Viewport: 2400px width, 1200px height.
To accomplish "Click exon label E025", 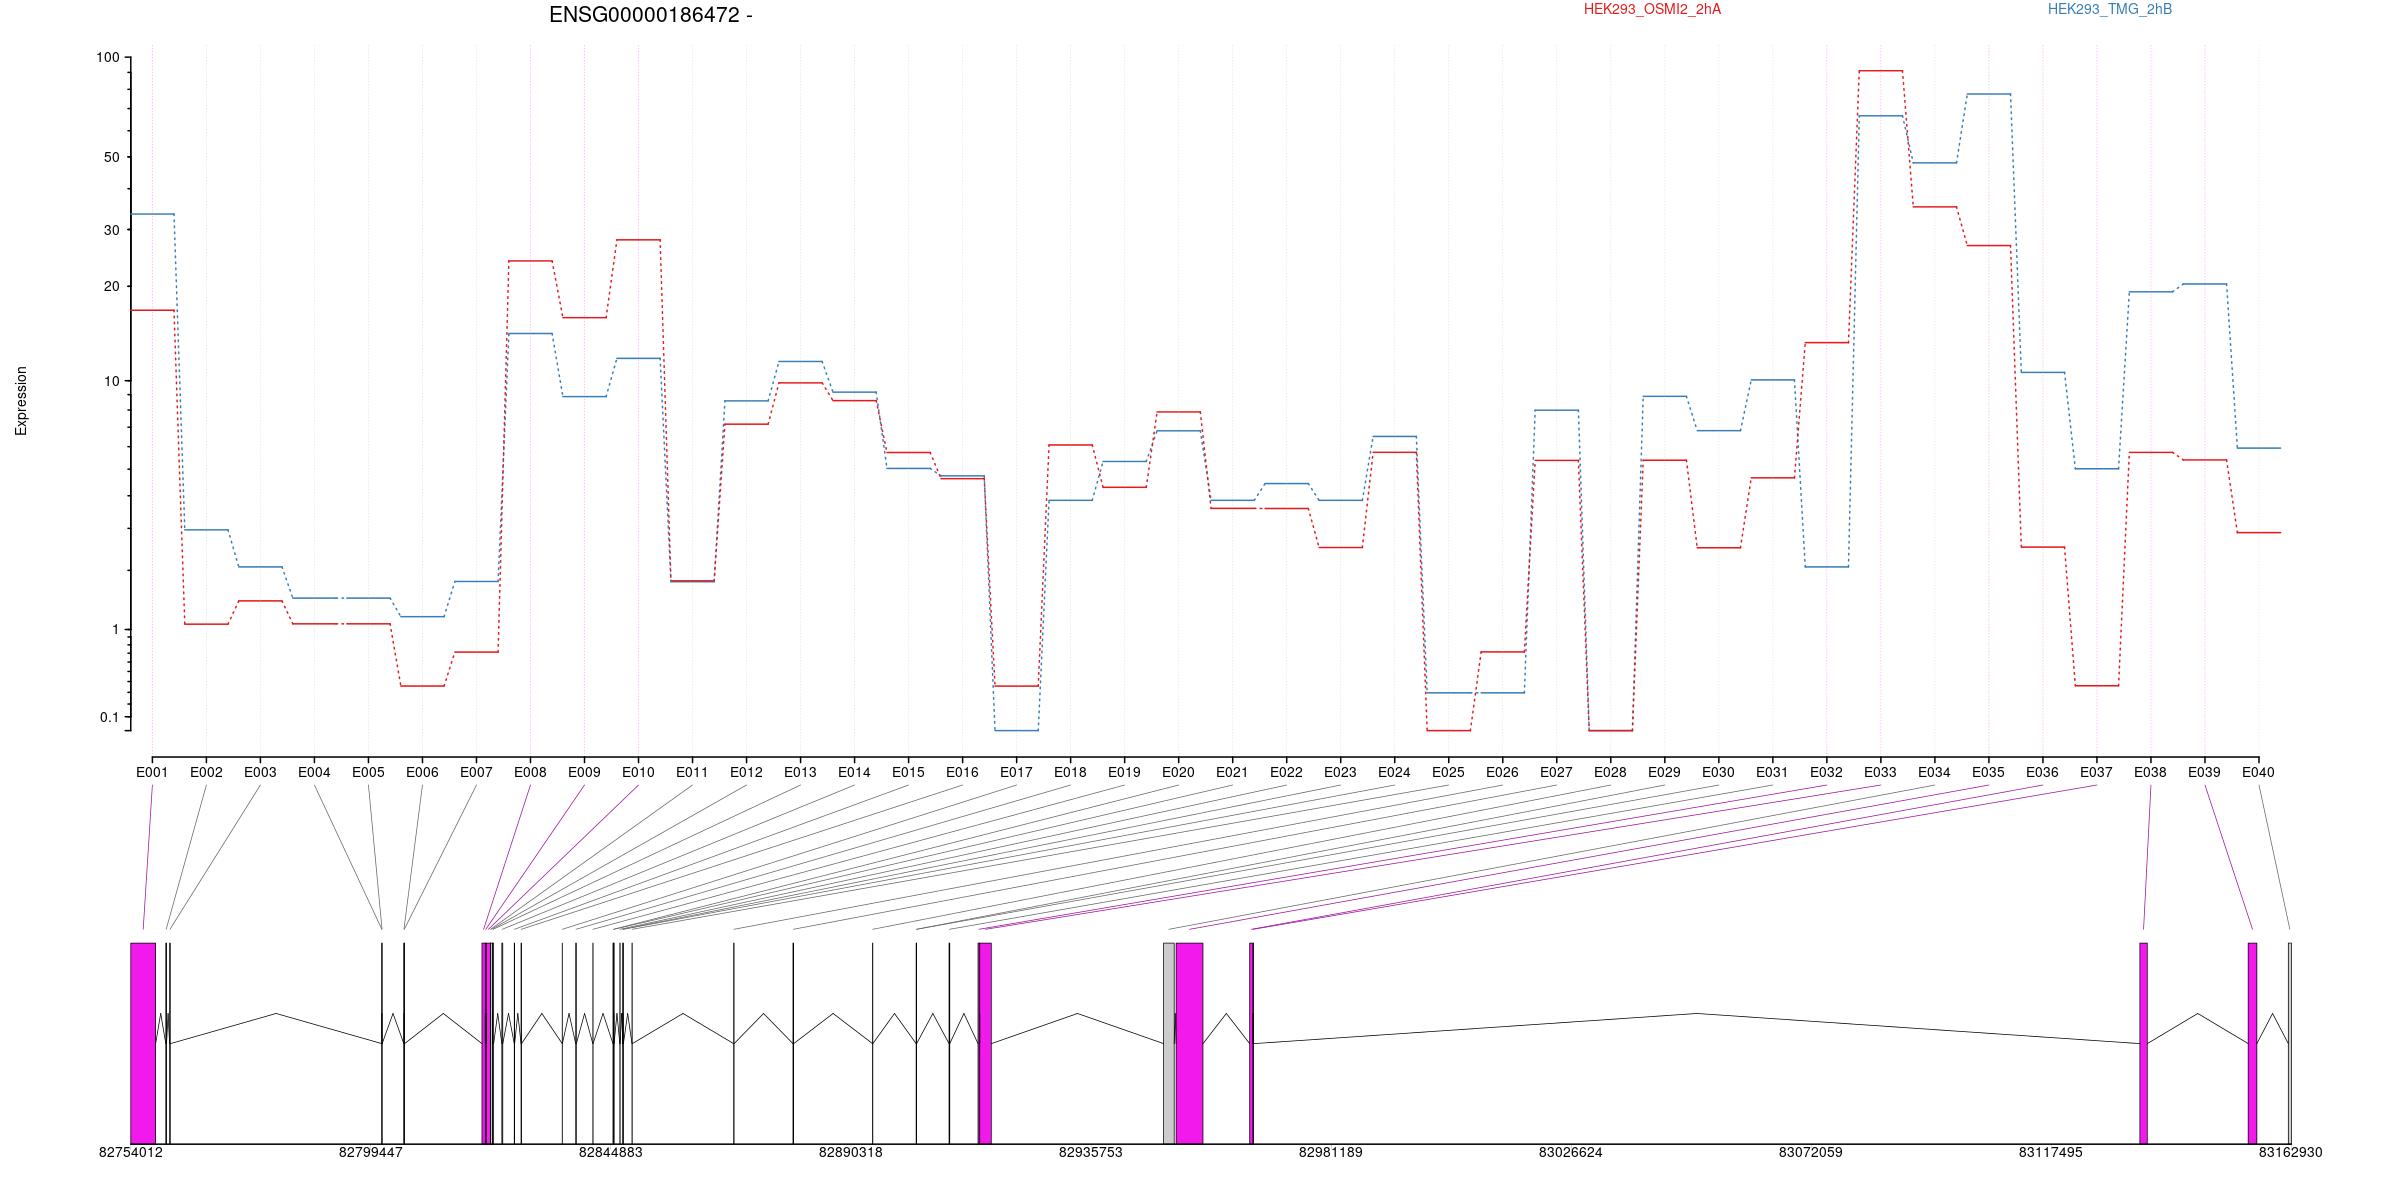I will tap(1448, 772).
